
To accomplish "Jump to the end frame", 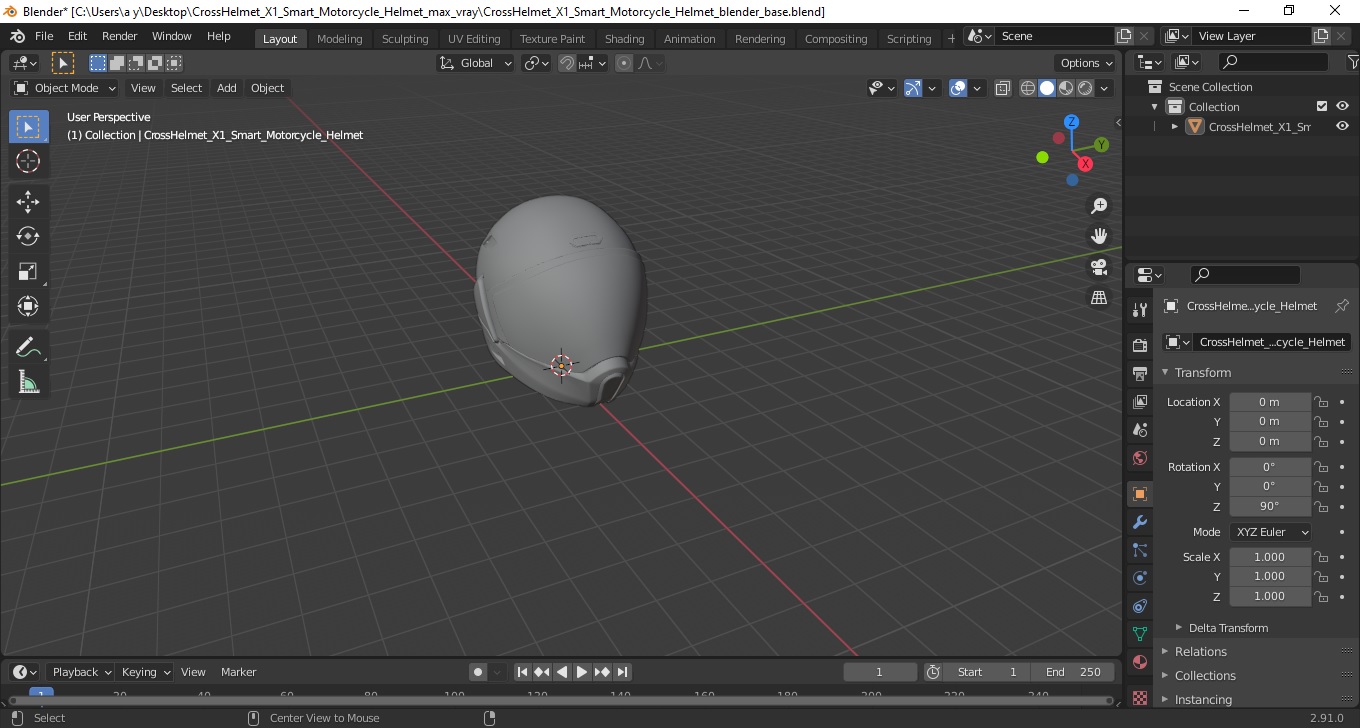I will coord(622,672).
